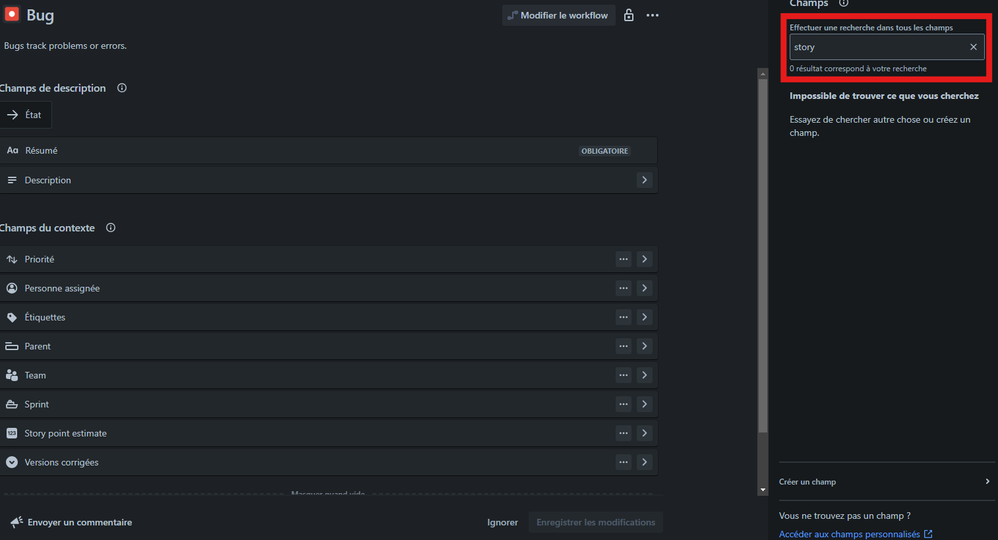Screen dimensions: 998x540
Task: Click the red Bug issue type icon
Action: pyautogui.click(x=11, y=14)
